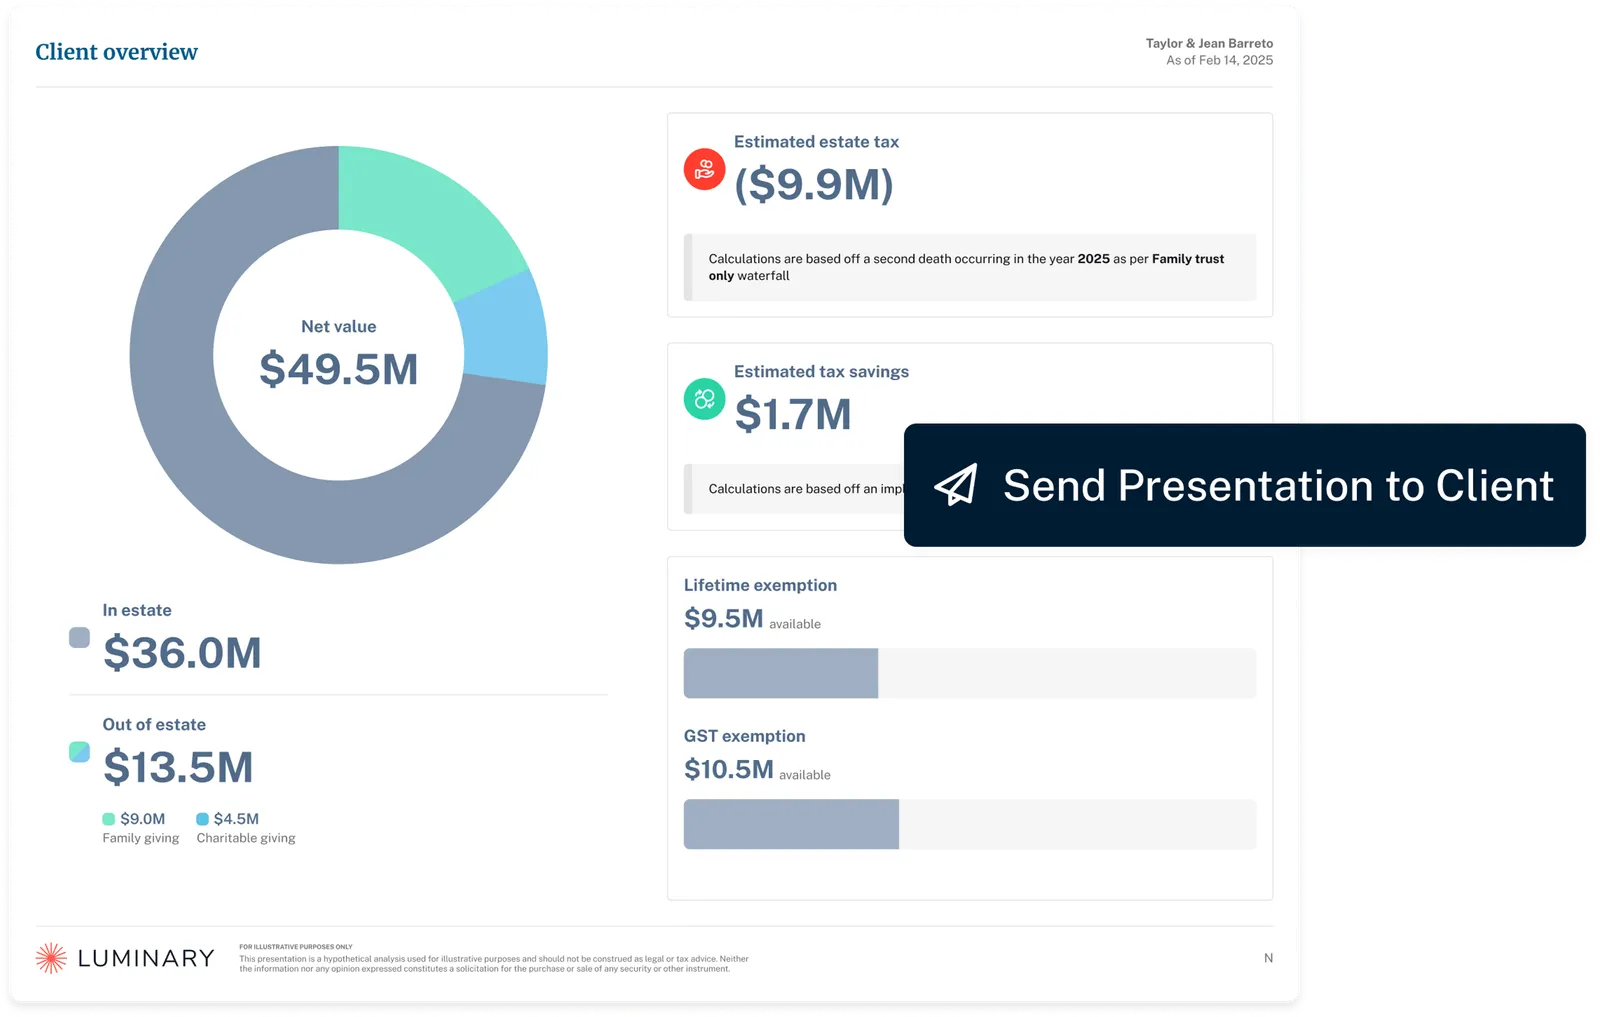Click the date "As of Feb 14, 2025"

point(1219,60)
